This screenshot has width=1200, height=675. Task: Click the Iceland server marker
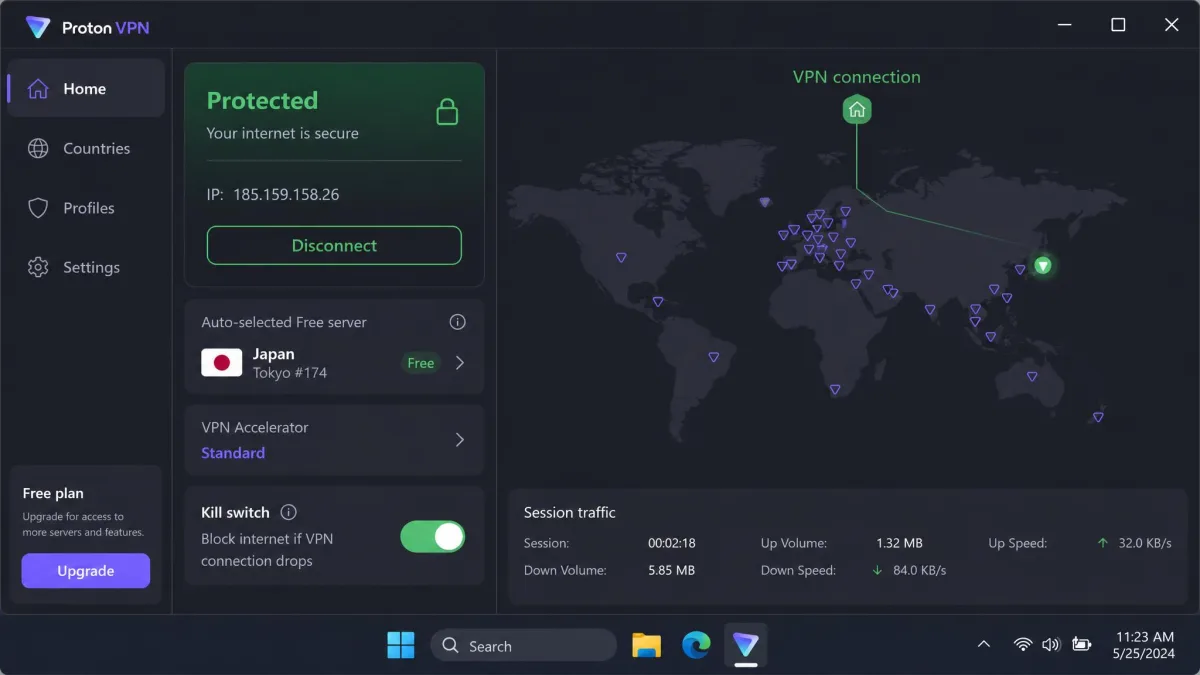pyautogui.click(x=765, y=202)
